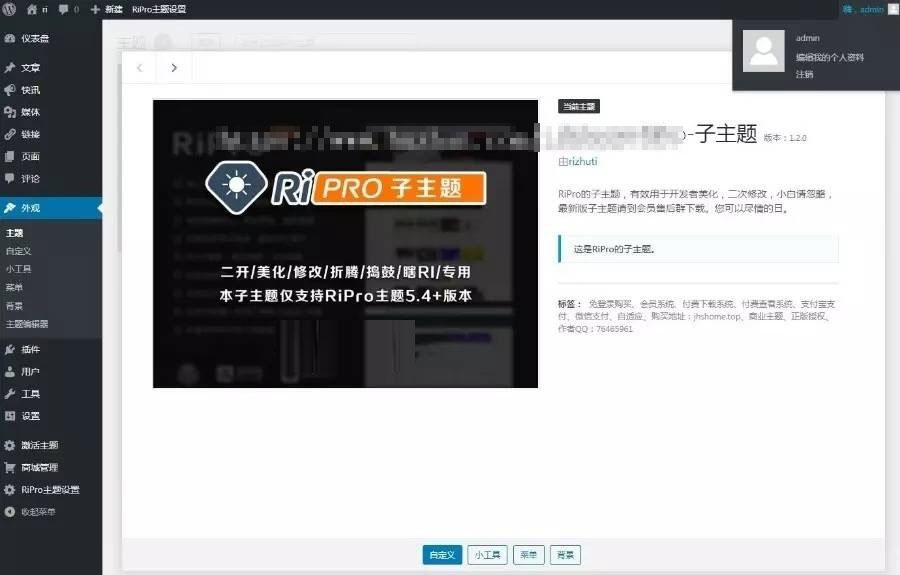Show previous theme with left arrow

tap(139, 68)
